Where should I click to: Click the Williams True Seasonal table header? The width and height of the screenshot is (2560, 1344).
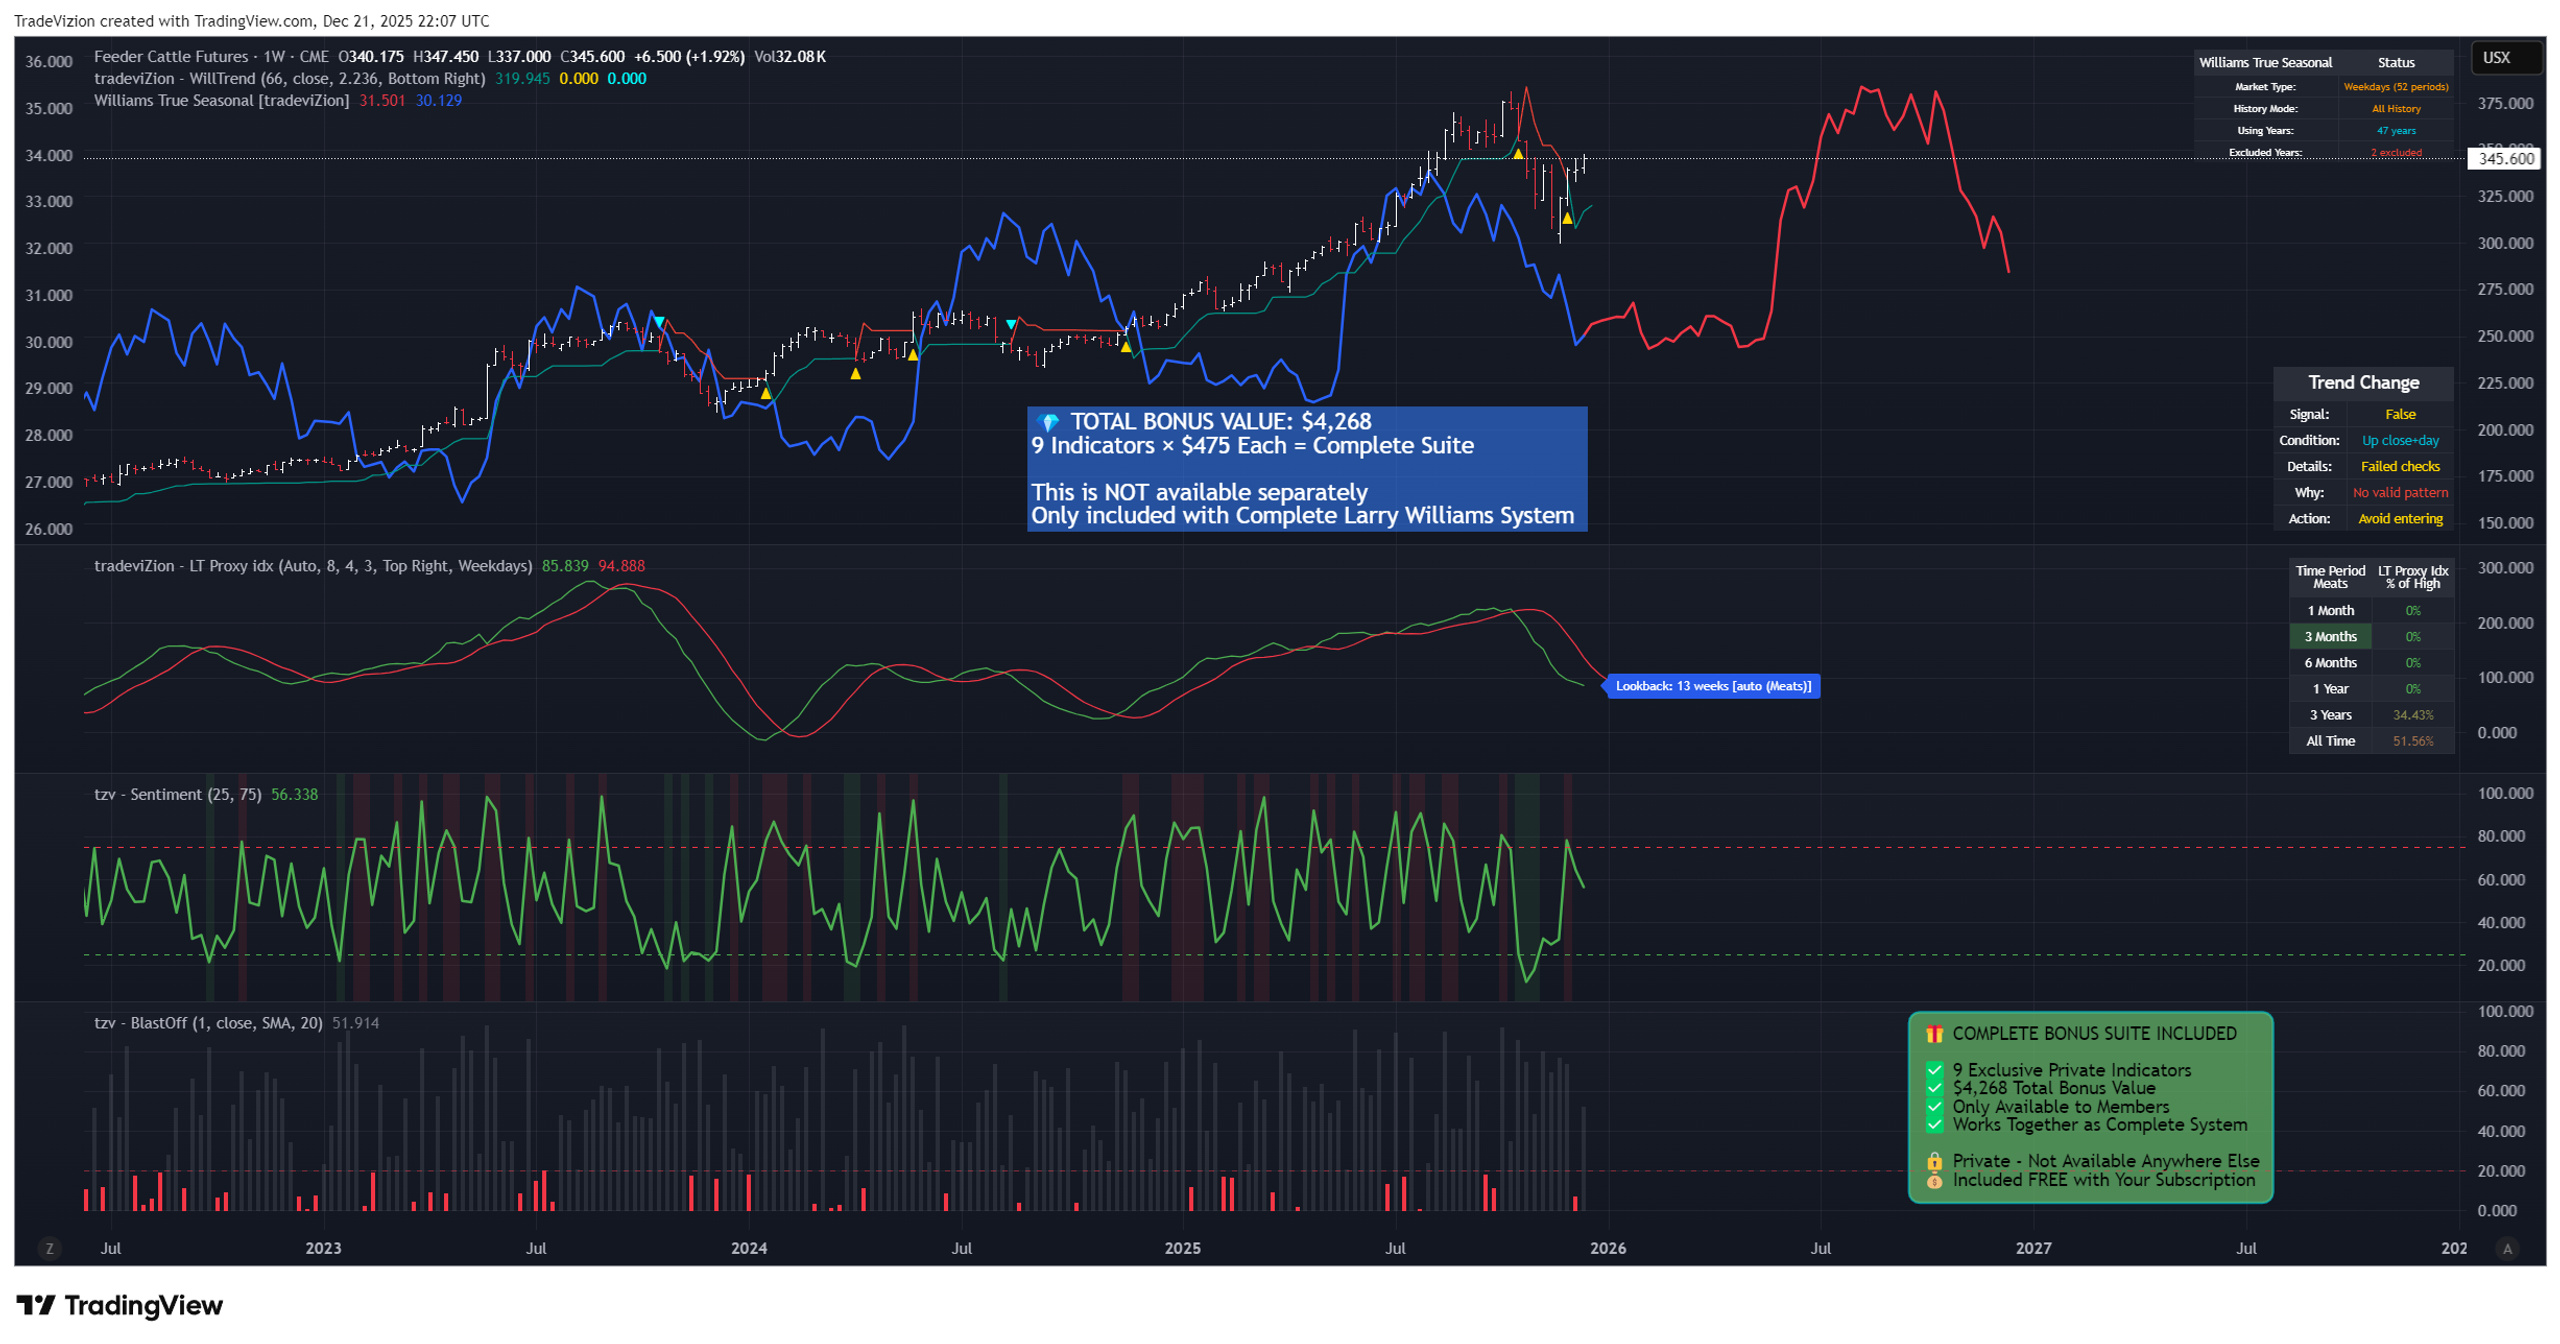pos(2265,62)
